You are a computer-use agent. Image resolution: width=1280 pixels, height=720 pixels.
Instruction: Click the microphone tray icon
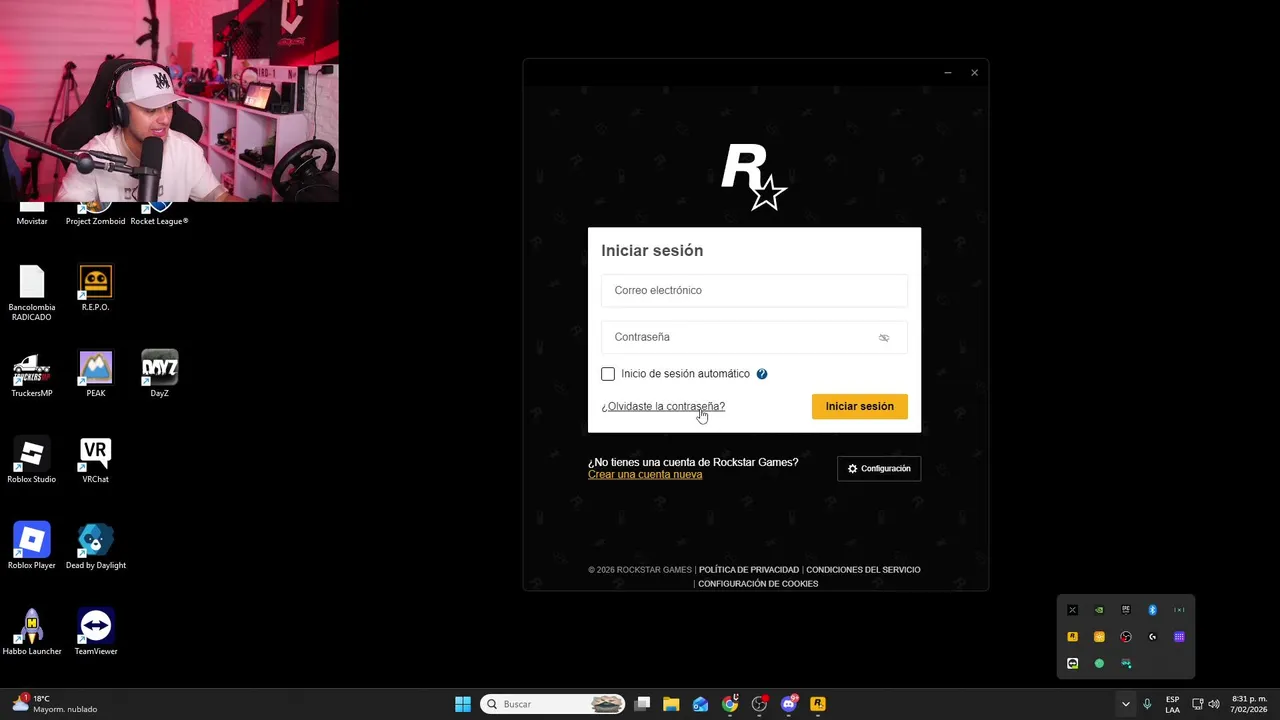1147,704
